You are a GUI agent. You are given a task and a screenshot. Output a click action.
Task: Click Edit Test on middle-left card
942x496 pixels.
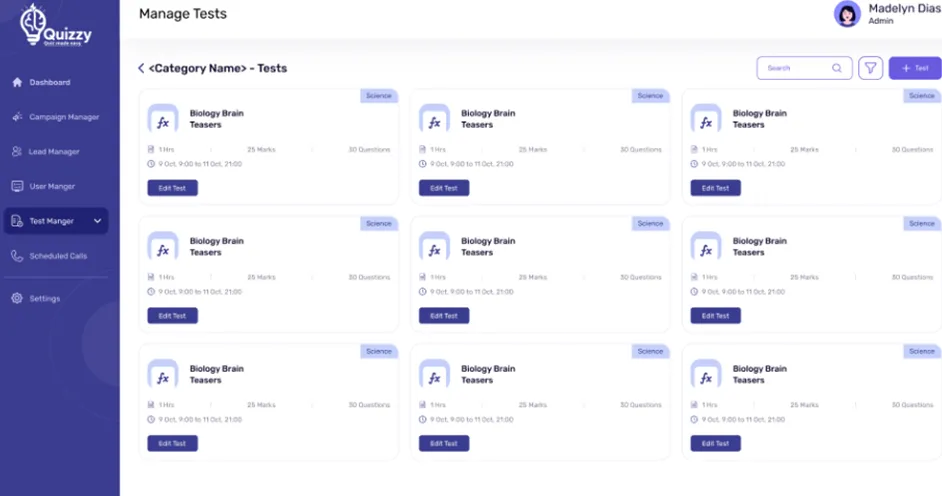(172, 316)
